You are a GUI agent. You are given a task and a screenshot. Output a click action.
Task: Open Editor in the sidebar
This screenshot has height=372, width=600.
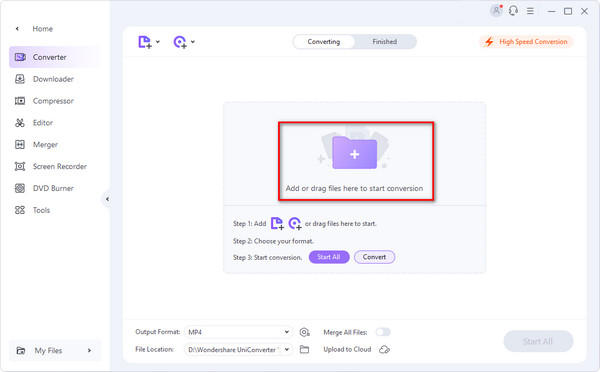click(55, 122)
